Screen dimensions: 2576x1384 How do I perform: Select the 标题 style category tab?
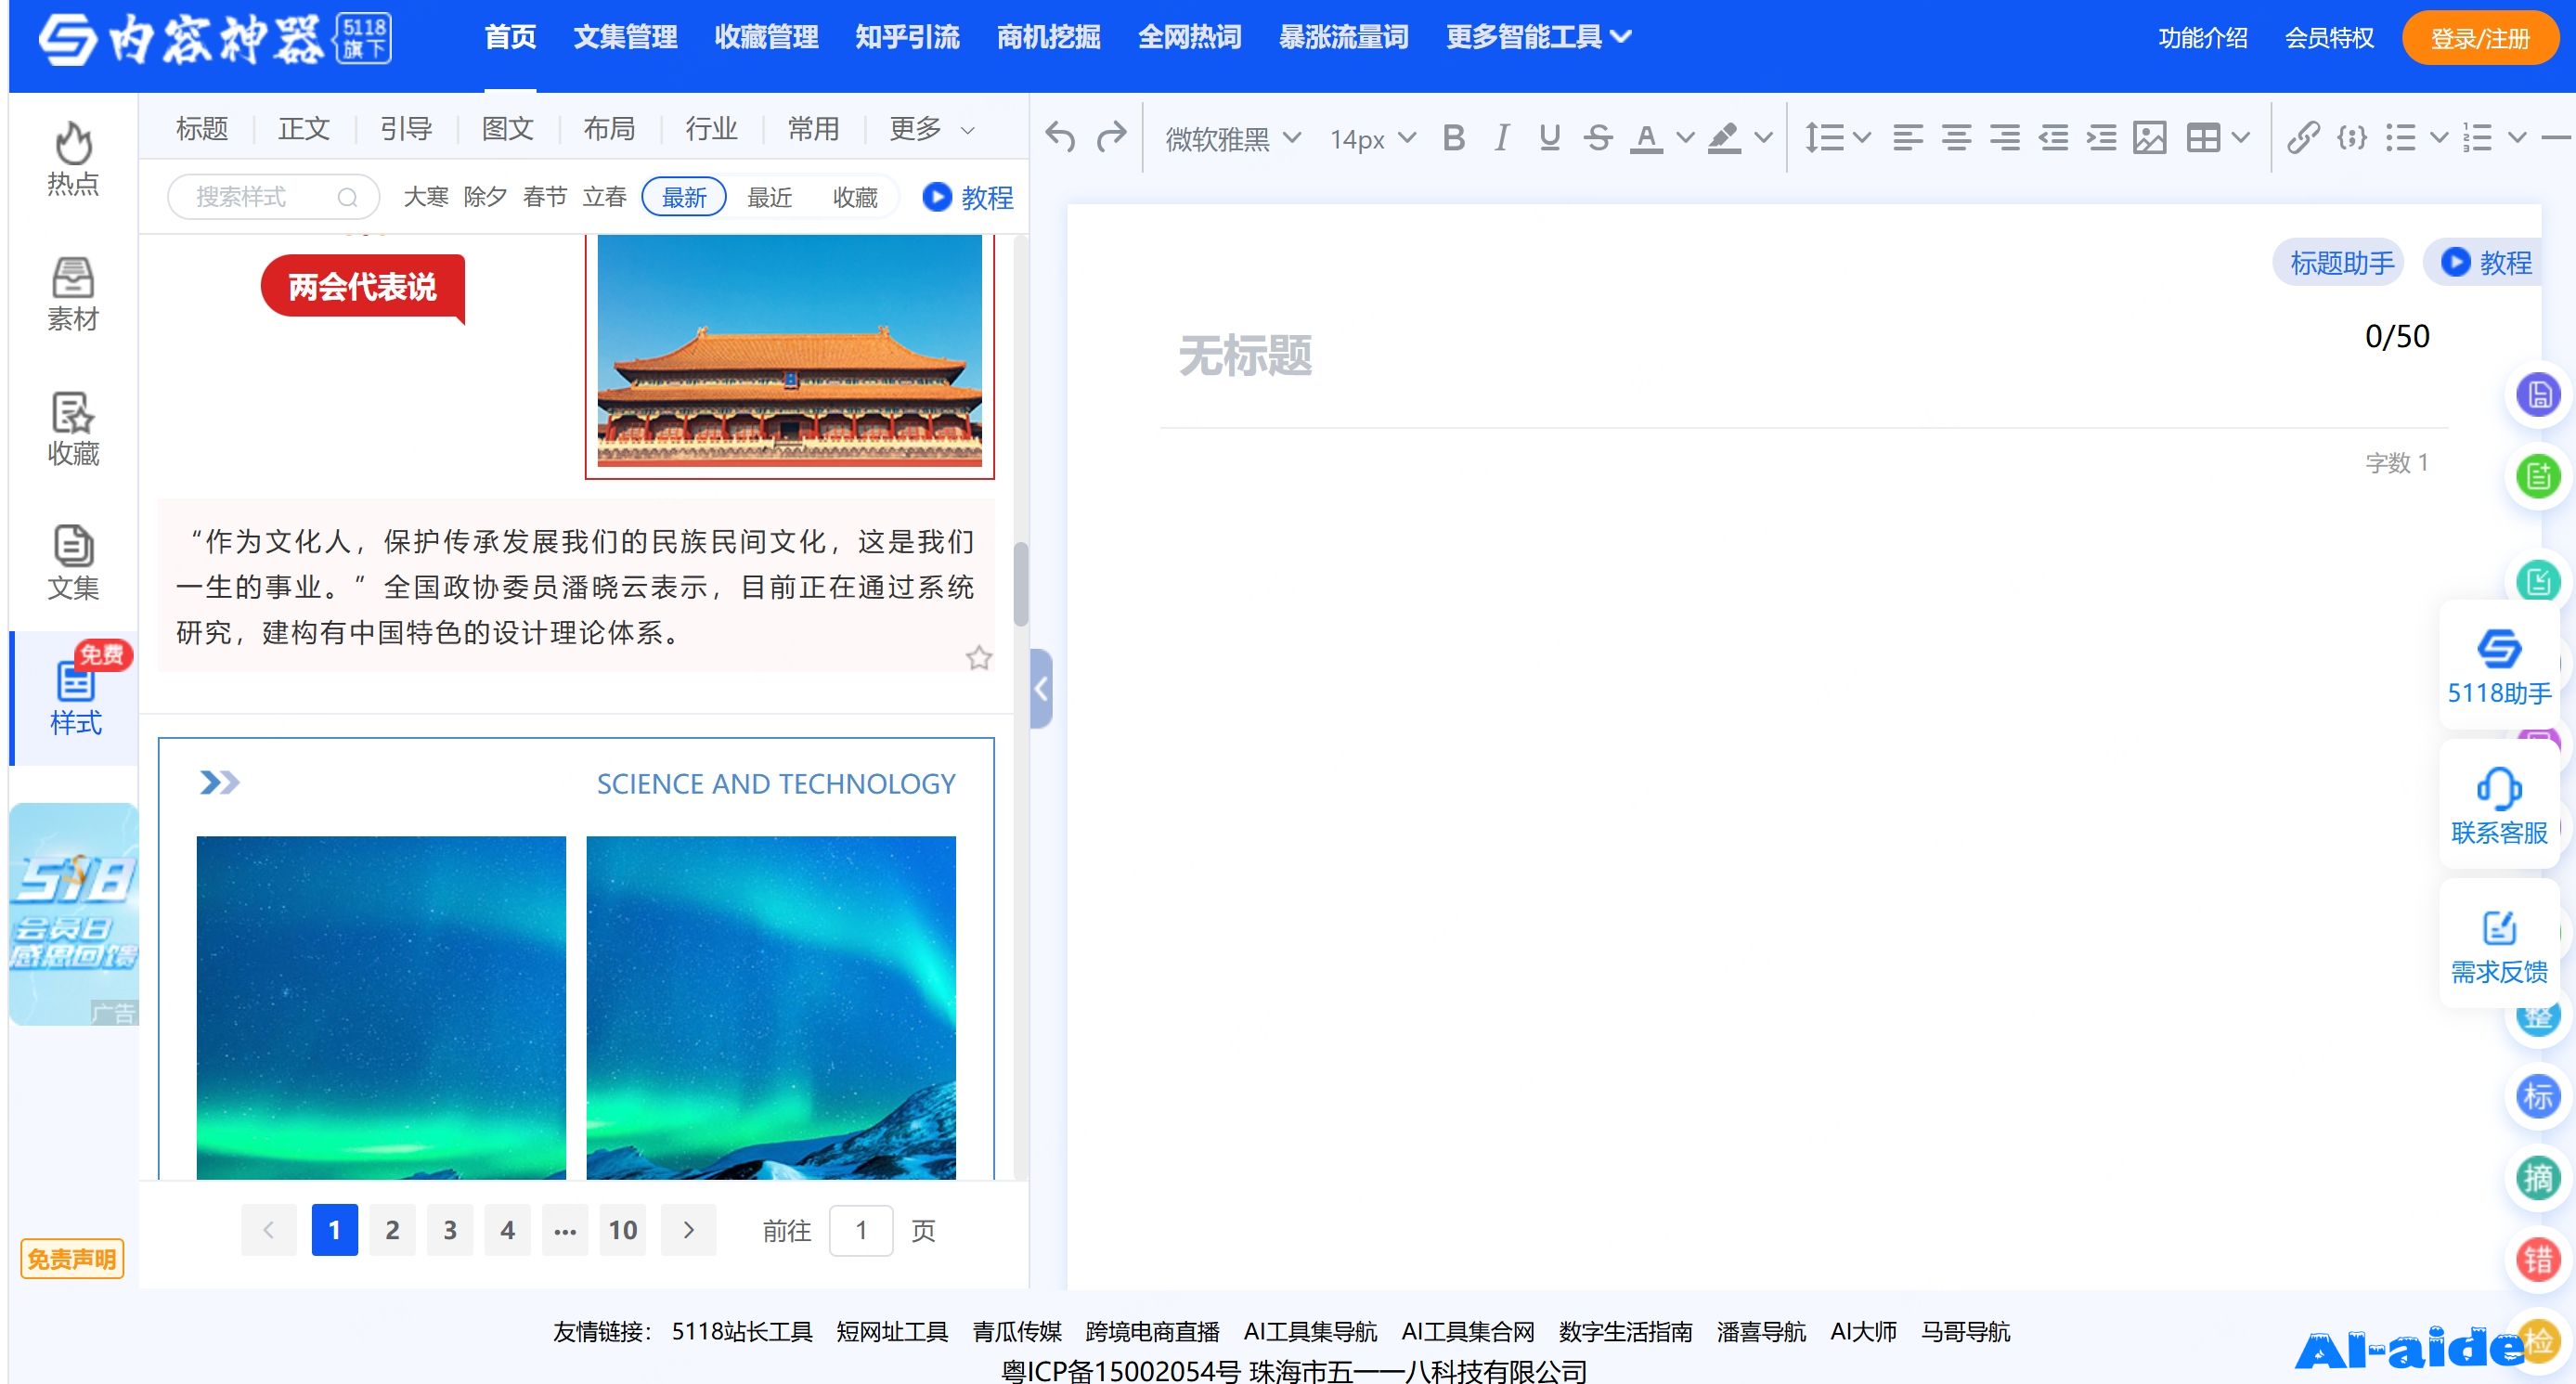pyautogui.click(x=202, y=129)
